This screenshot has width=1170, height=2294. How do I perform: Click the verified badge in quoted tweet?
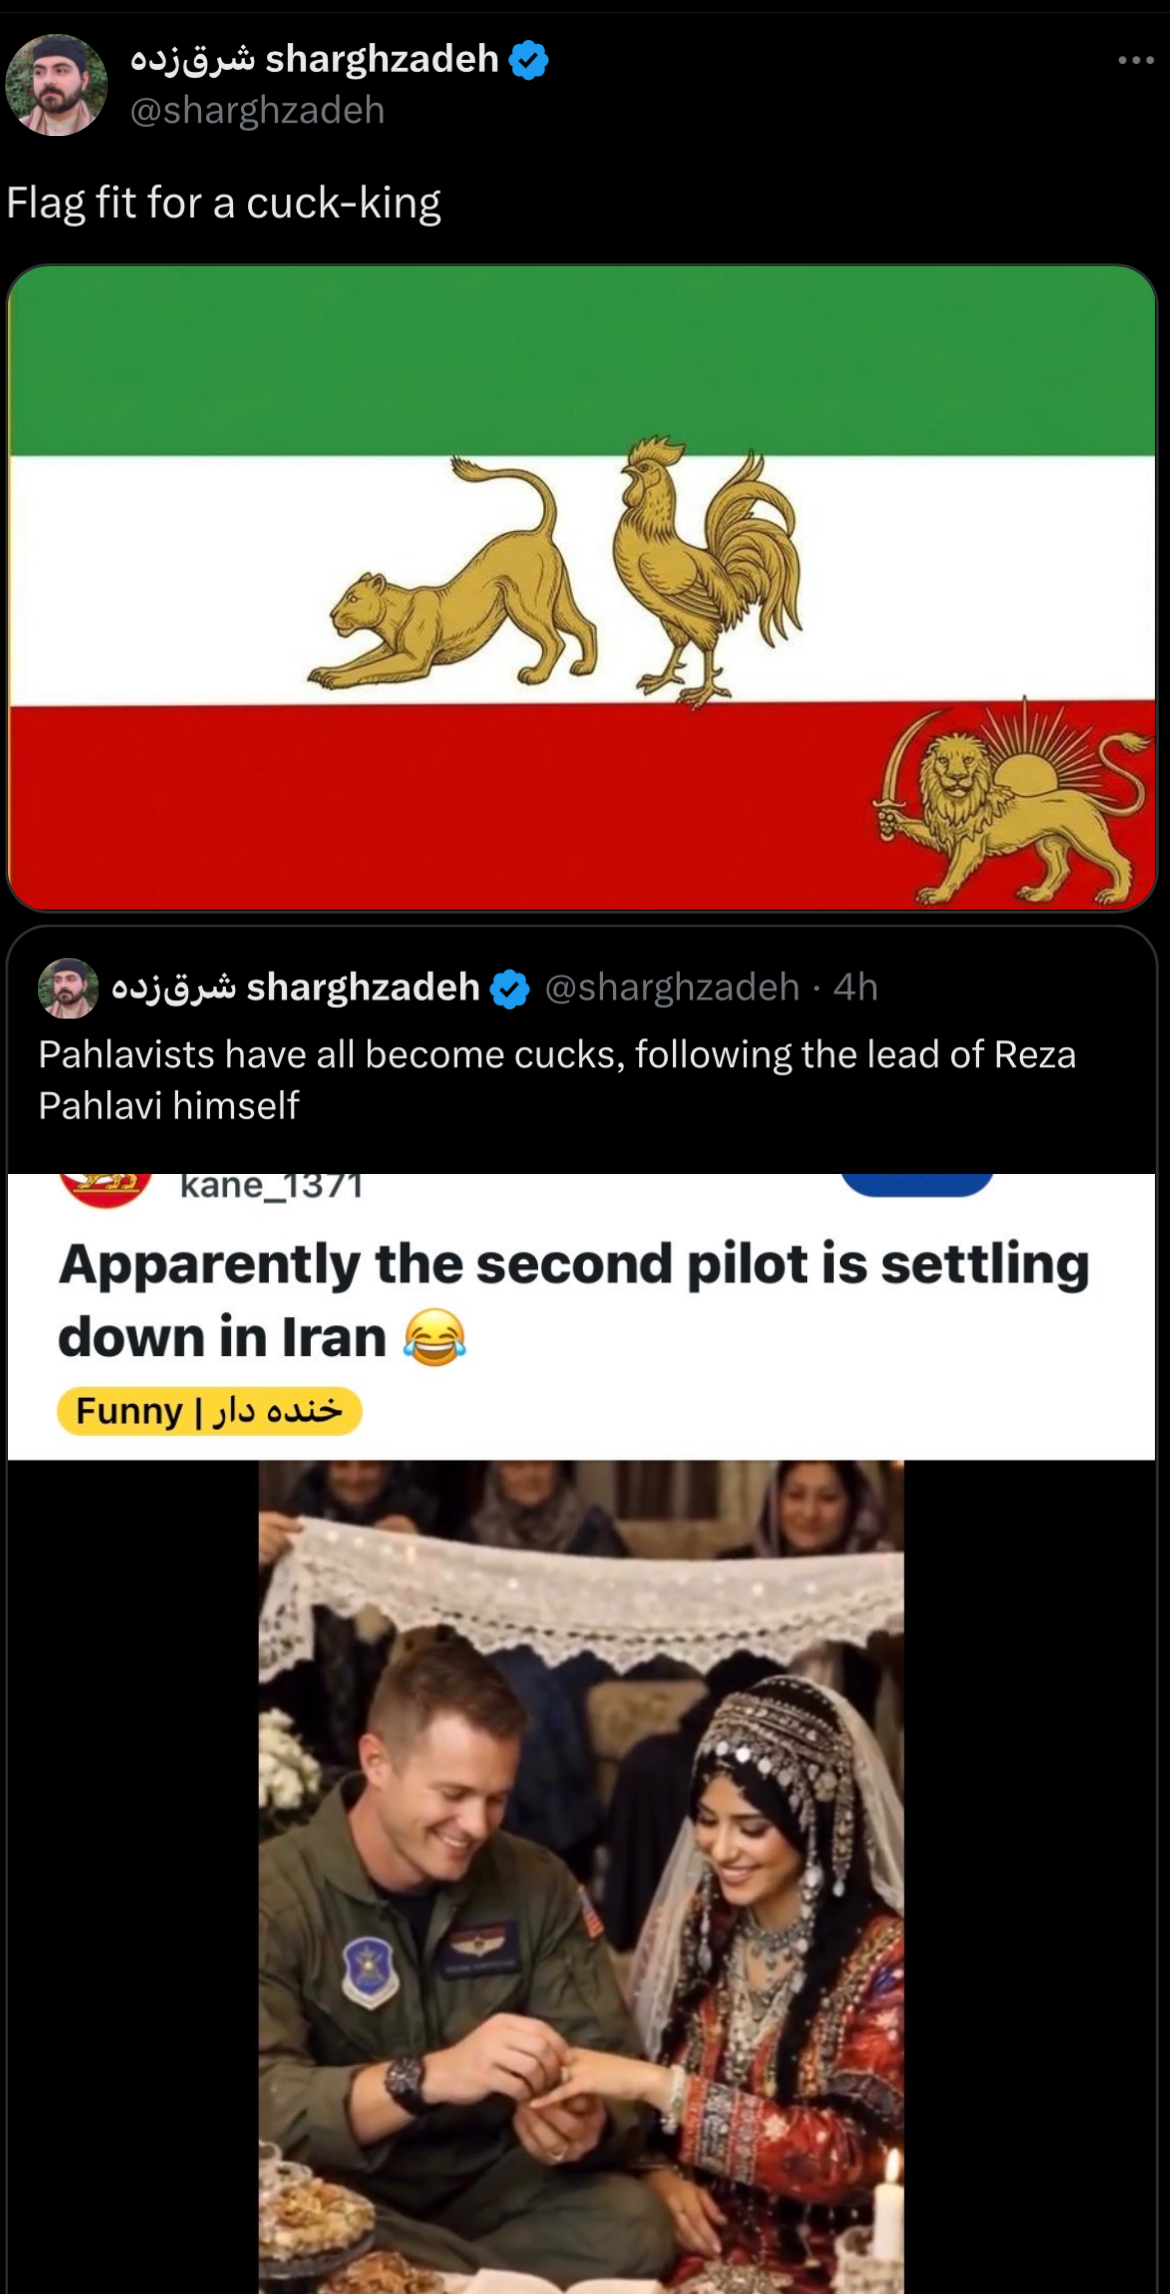pos(511,988)
